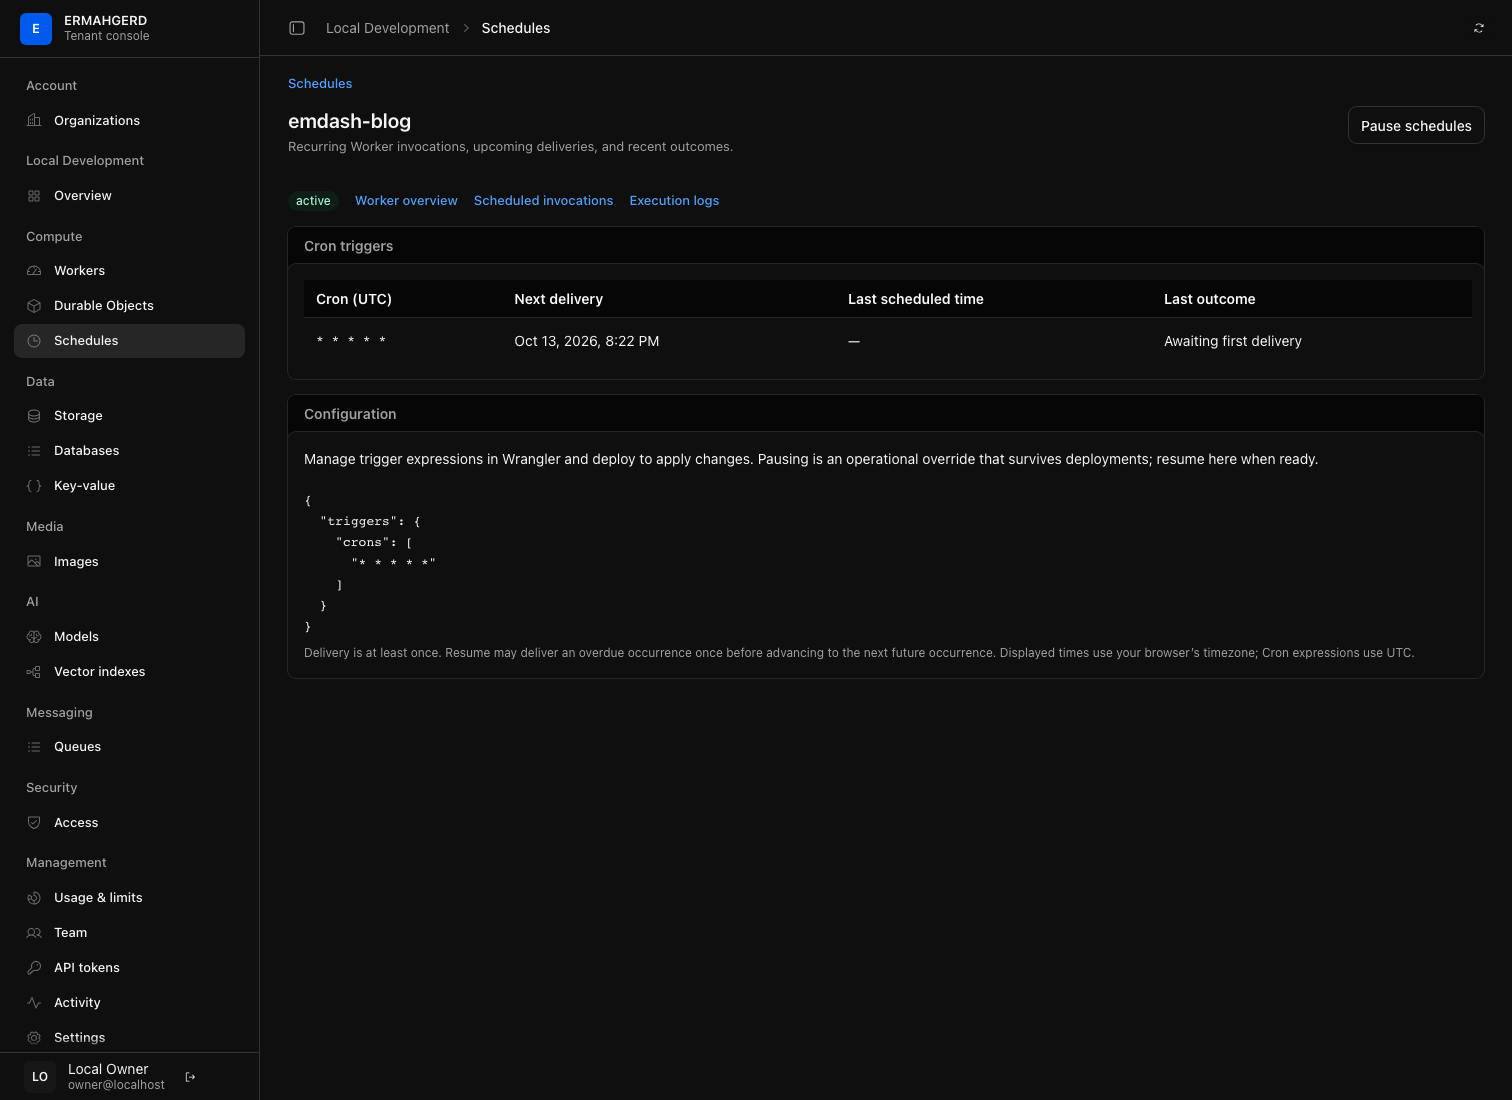The width and height of the screenshot is (1512, 1100).
Task: Open the Databases section
Action: (x=130, y=451)
